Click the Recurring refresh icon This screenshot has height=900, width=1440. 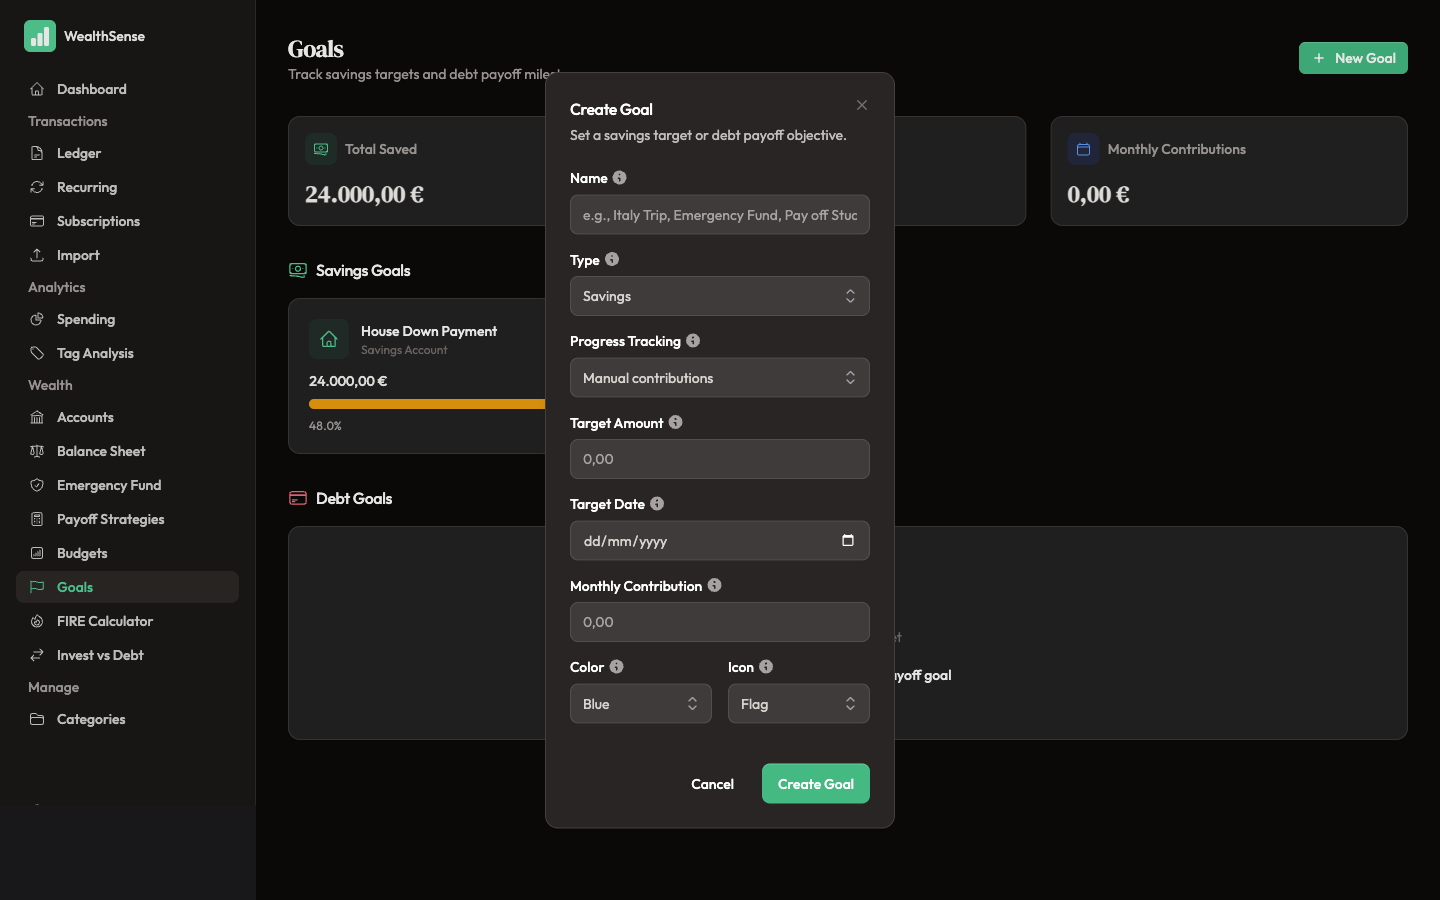point(37,187)
